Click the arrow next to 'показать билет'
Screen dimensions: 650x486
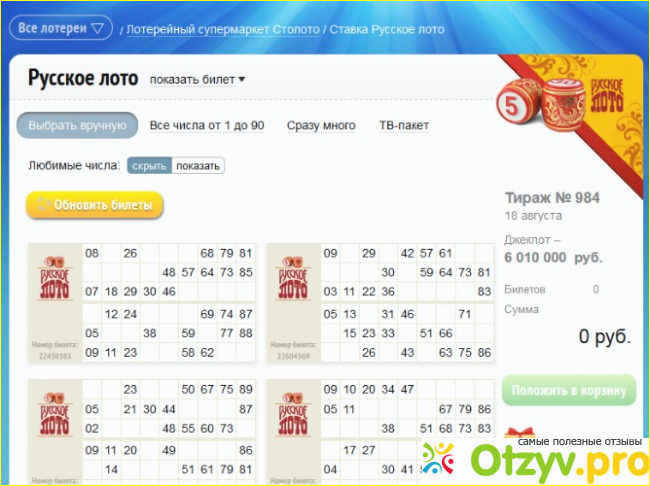click(x=242, y=79)
